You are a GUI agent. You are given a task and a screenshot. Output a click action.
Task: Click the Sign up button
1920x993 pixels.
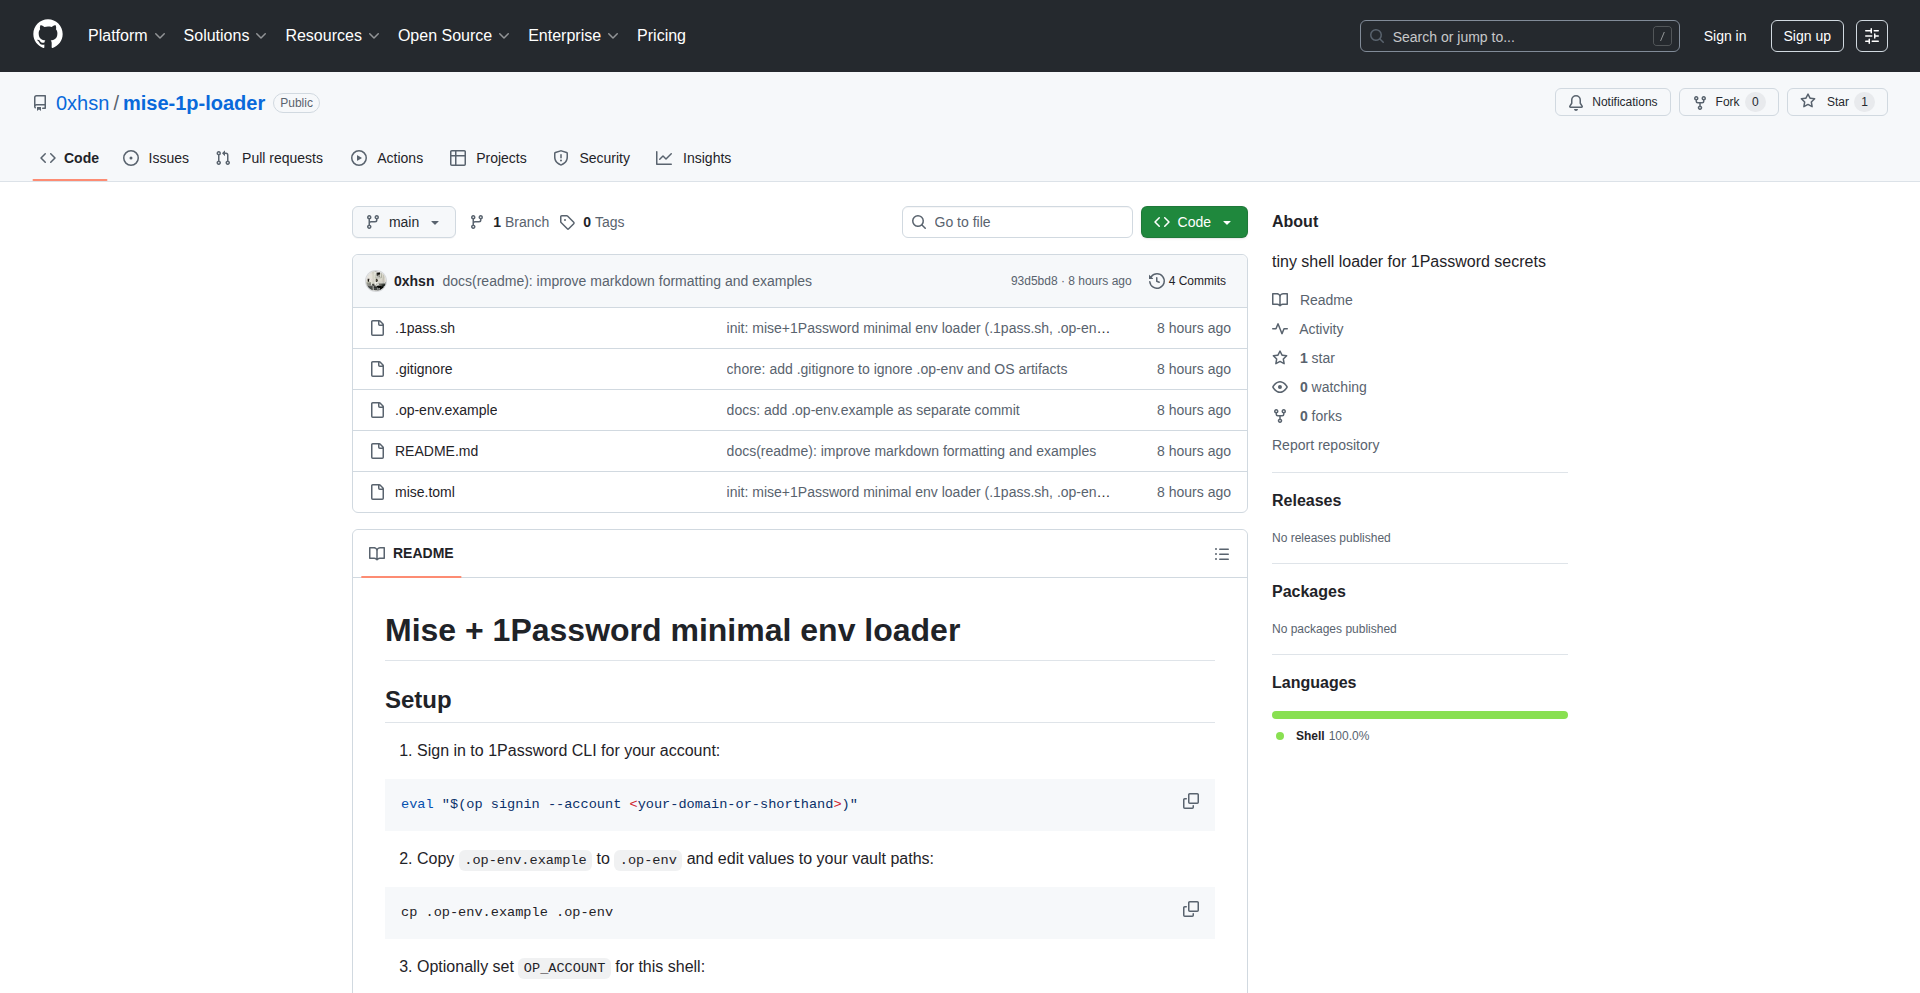1807,36
